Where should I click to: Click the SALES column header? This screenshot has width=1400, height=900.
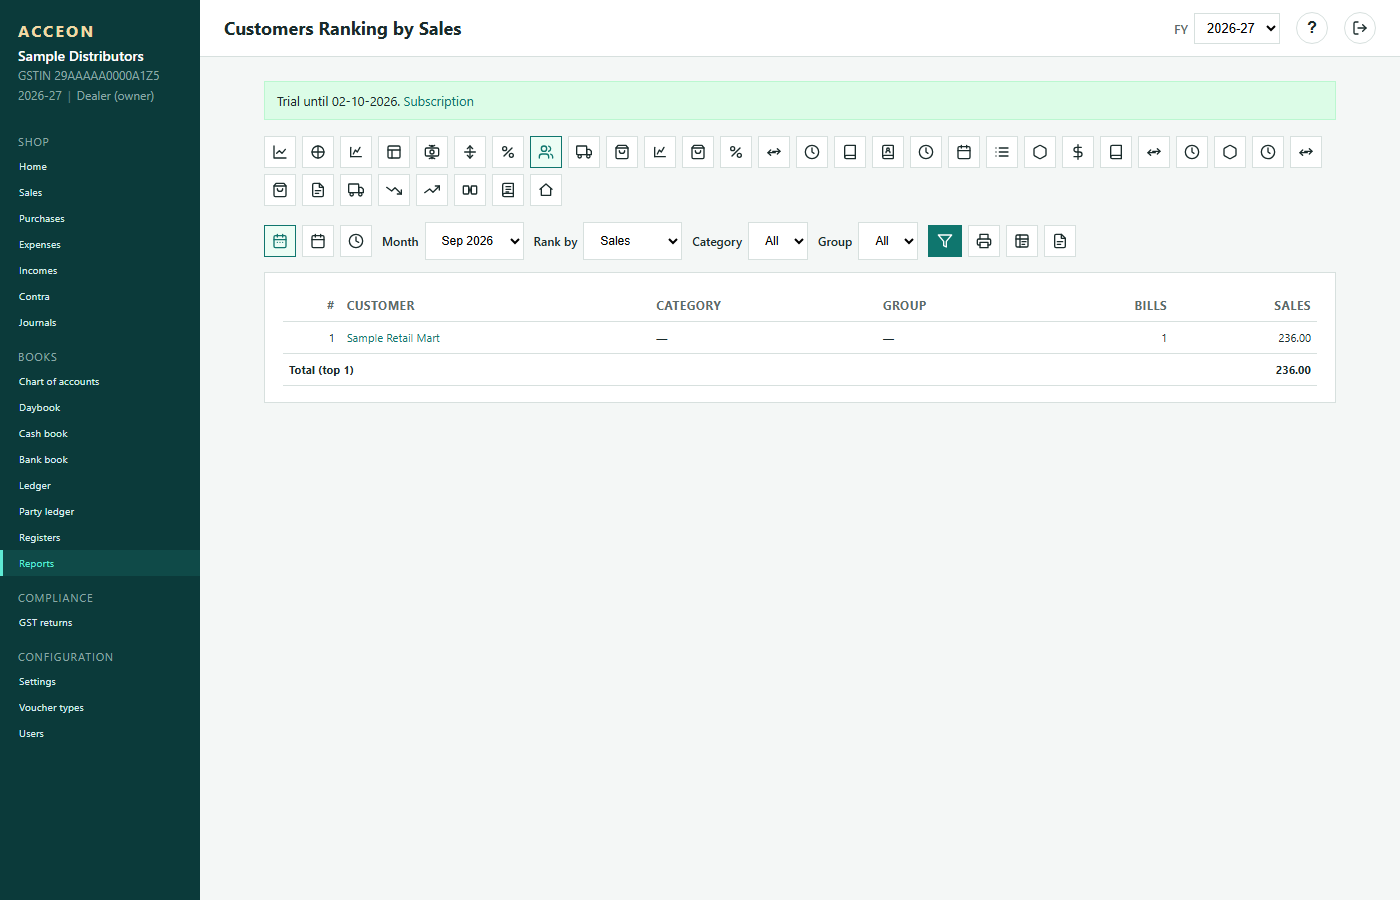click(1292, 306)
